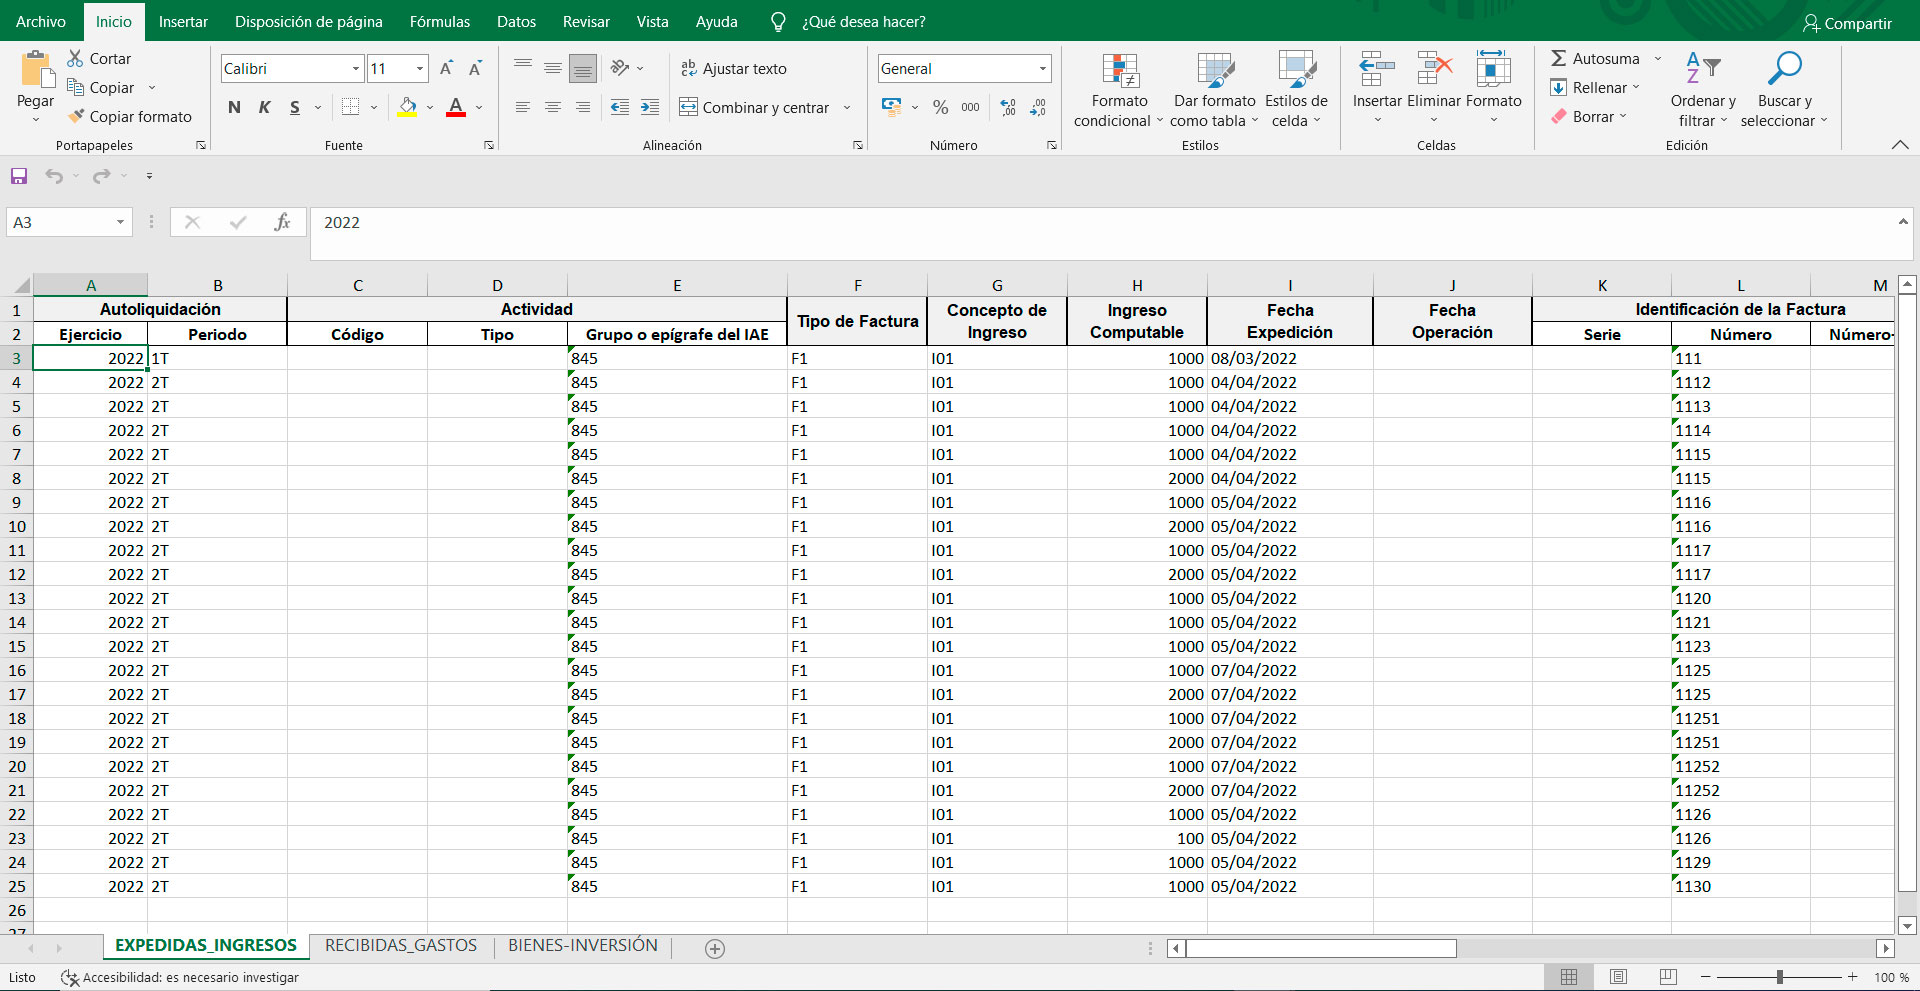Screen dimensions: 1920x991
Task: Click the Save floppy disk icon
Action: point(19,176)
